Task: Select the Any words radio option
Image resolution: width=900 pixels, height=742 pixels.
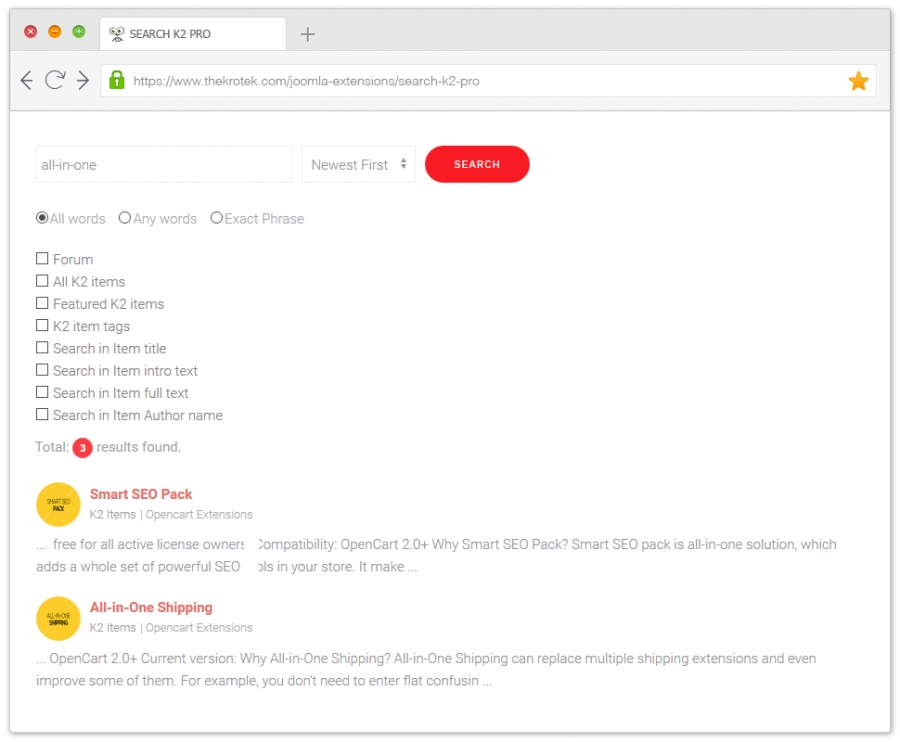Action: tap(125, 218)
